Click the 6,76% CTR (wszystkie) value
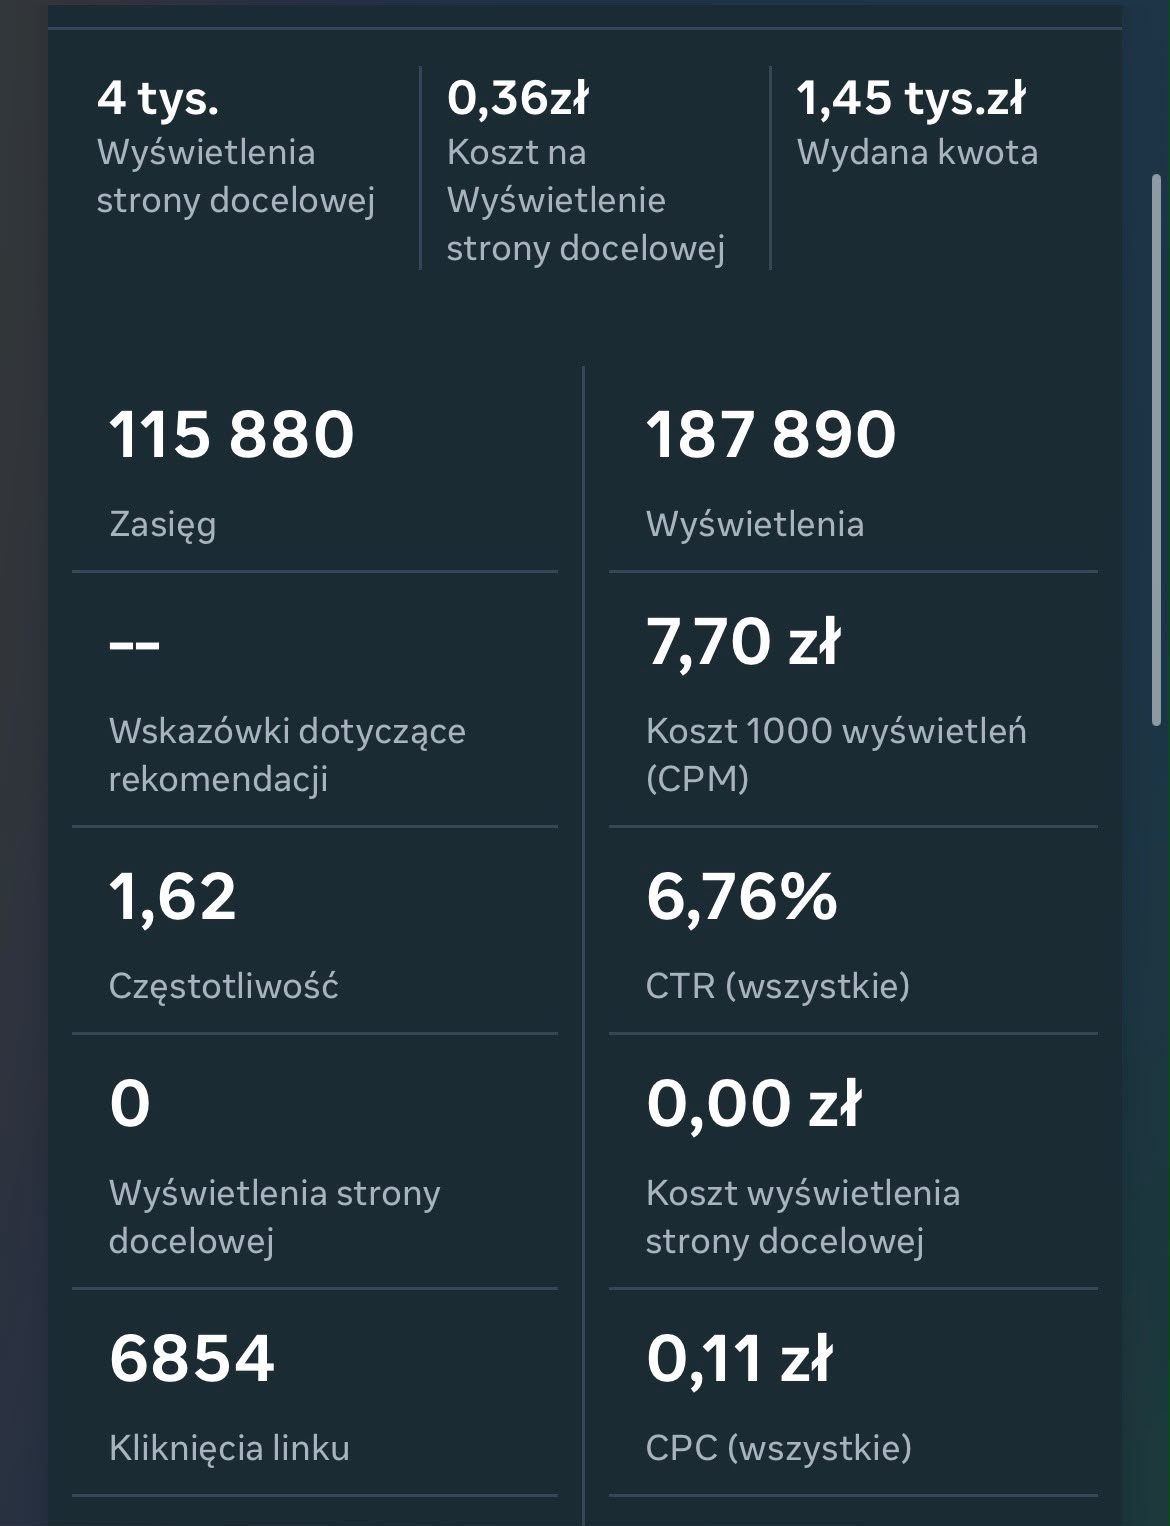The width and height of the screenshot is (1170, 1526). (x=742, y=896)
